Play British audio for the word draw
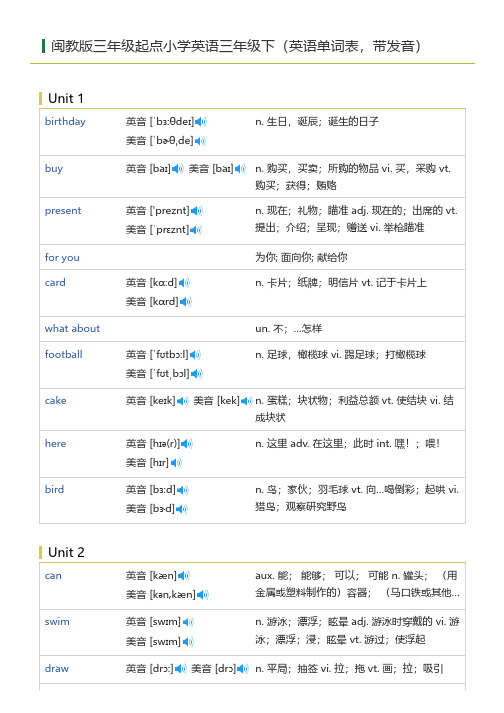504x713 pixels. click(181, 669)
